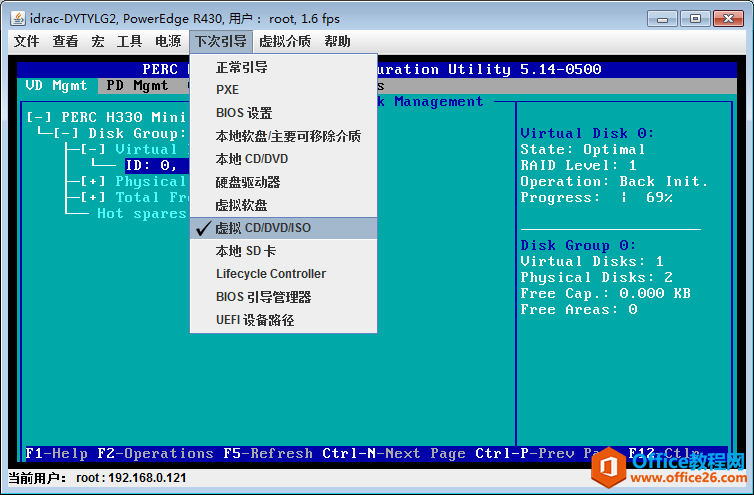The height and width of the screenshot is (495, 754).
Task: Switch to VD Mgmt tab
Action: click(57, 86)
